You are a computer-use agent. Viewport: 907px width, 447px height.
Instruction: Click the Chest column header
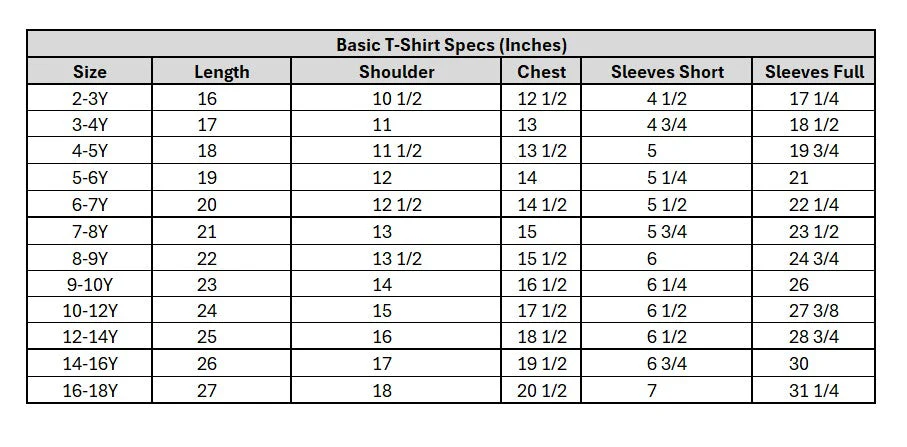tap(542, 72)
